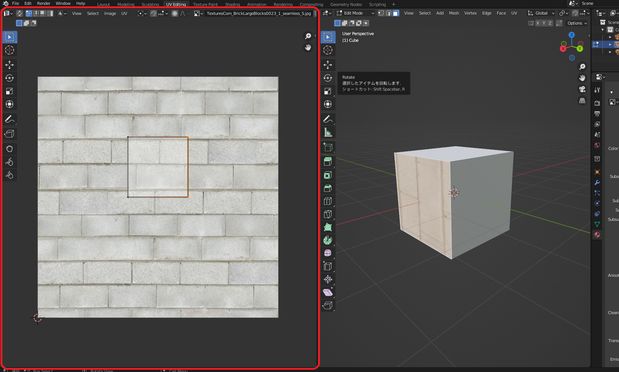Enable edge select mode in 3D viewport

(x=388, y=13)
